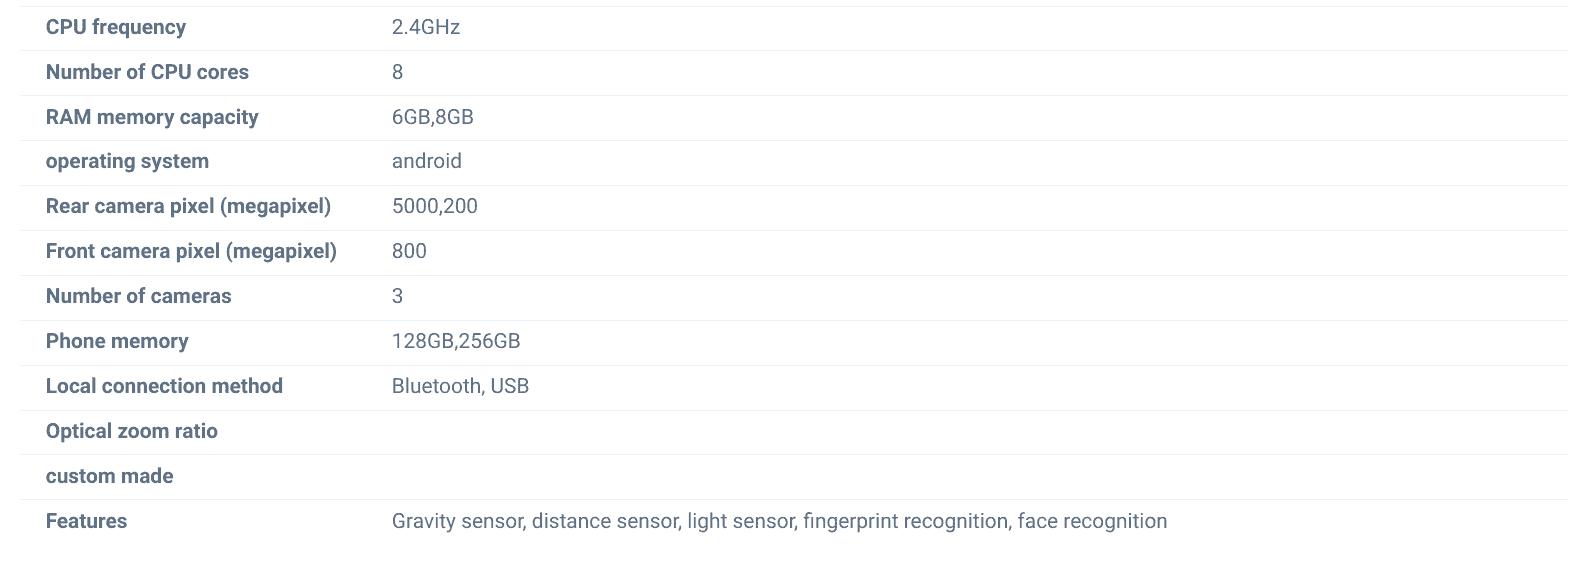Click the Features row label
Screen dimensions: 1591x581
point(86,521)
